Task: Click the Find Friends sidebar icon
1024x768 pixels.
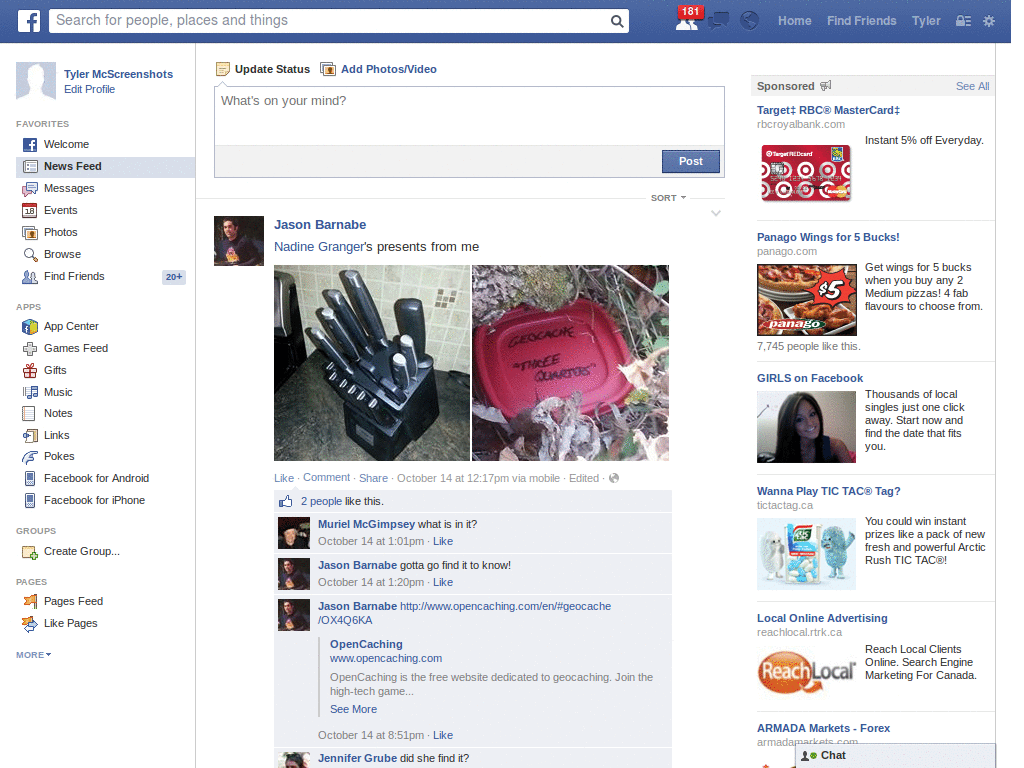Action: point(29,277)
